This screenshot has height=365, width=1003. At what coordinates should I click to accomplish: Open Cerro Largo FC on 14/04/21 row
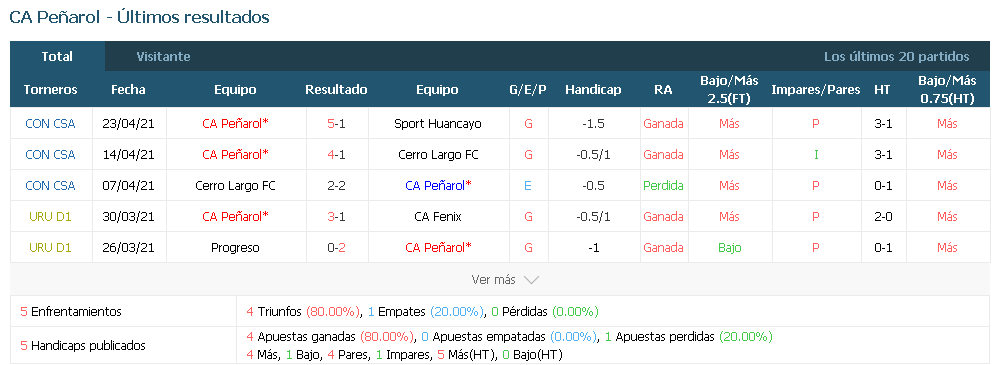pyautogui.click(x=438, y=155)
